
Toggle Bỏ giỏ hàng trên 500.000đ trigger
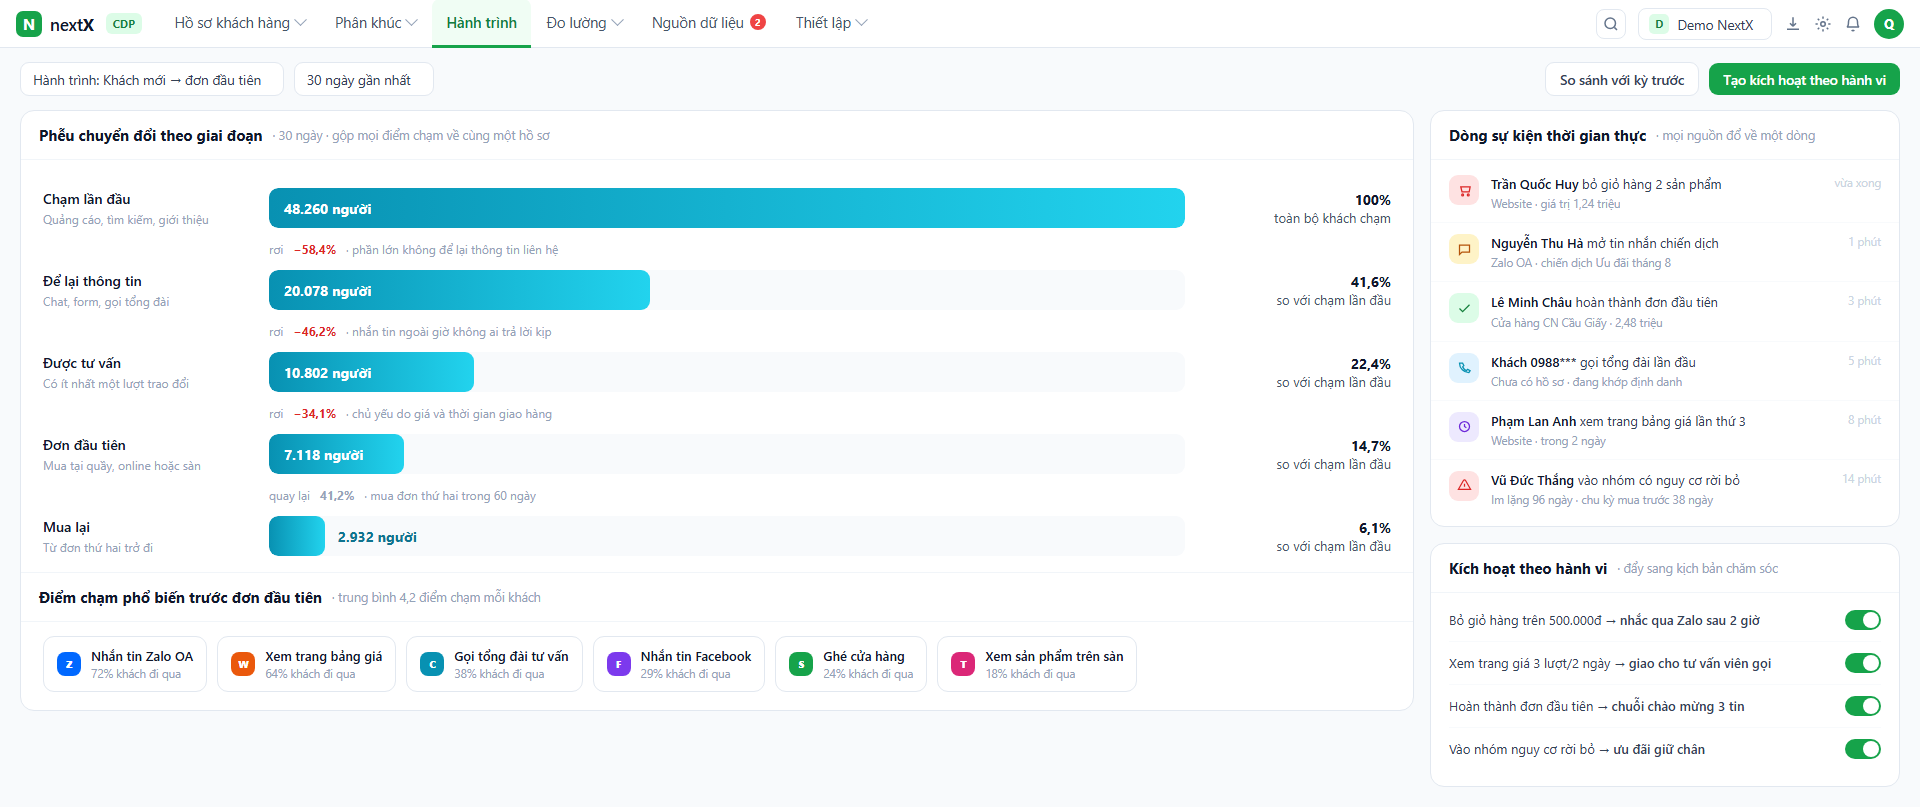(1862, 620)
